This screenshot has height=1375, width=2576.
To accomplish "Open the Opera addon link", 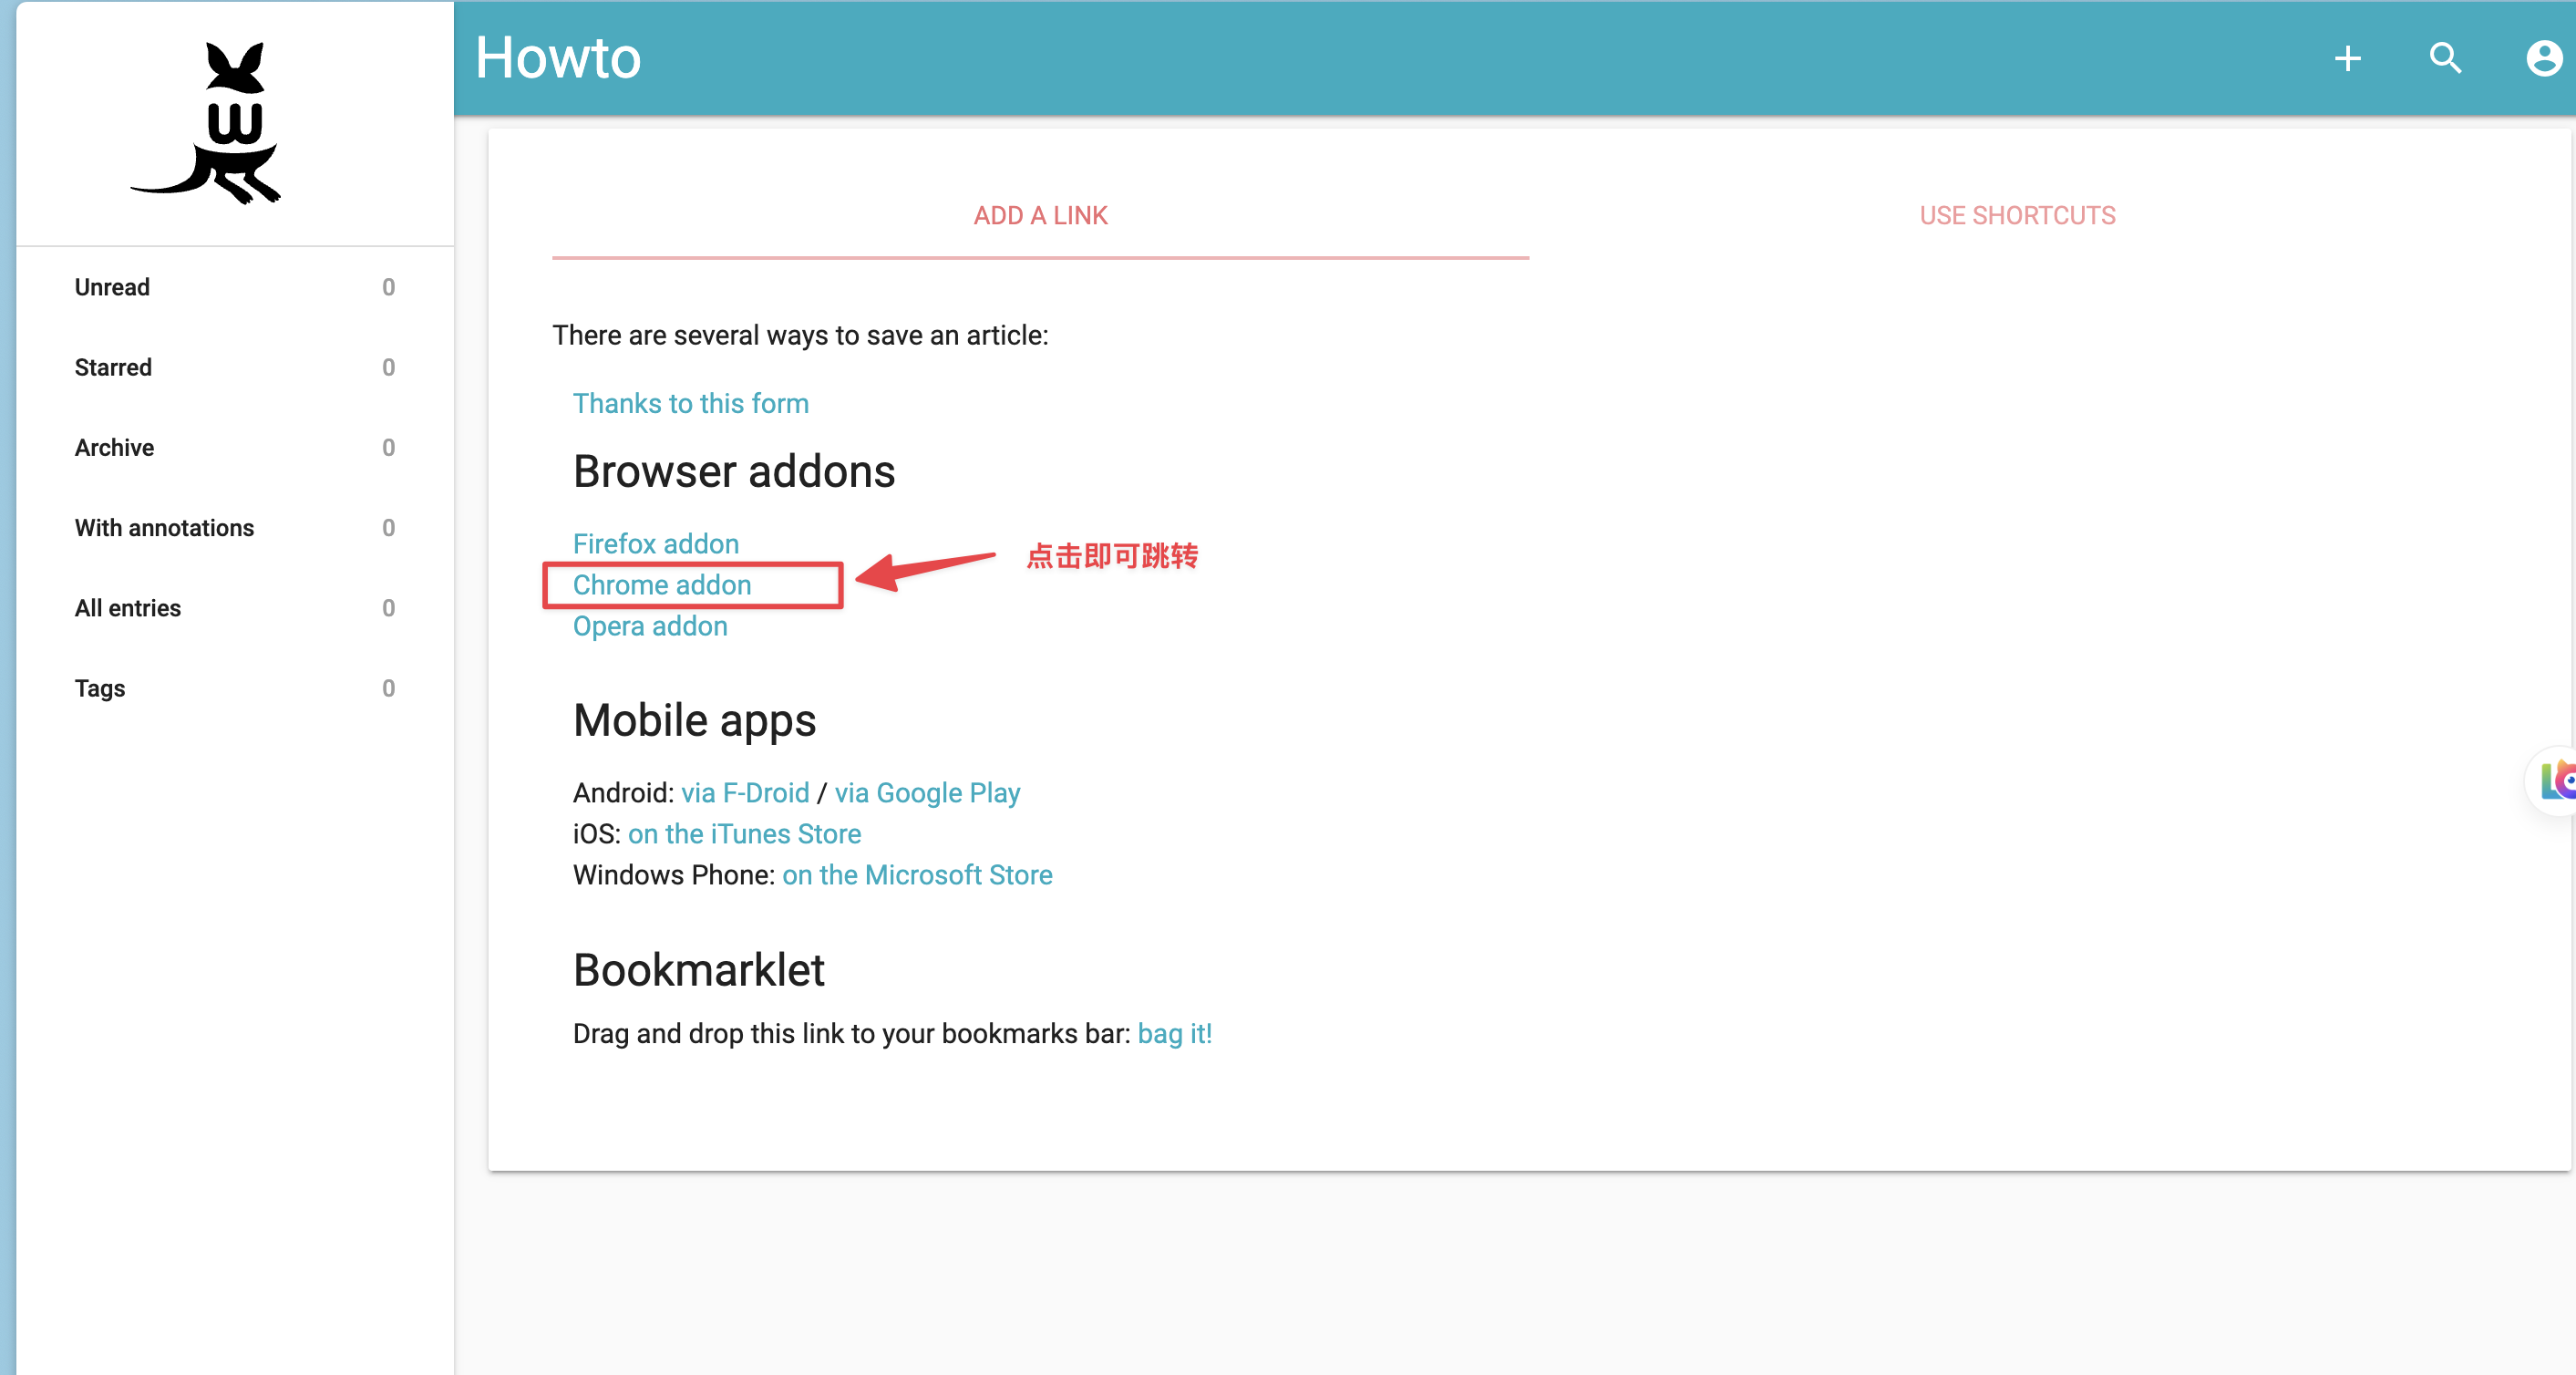I will [649, 626].
